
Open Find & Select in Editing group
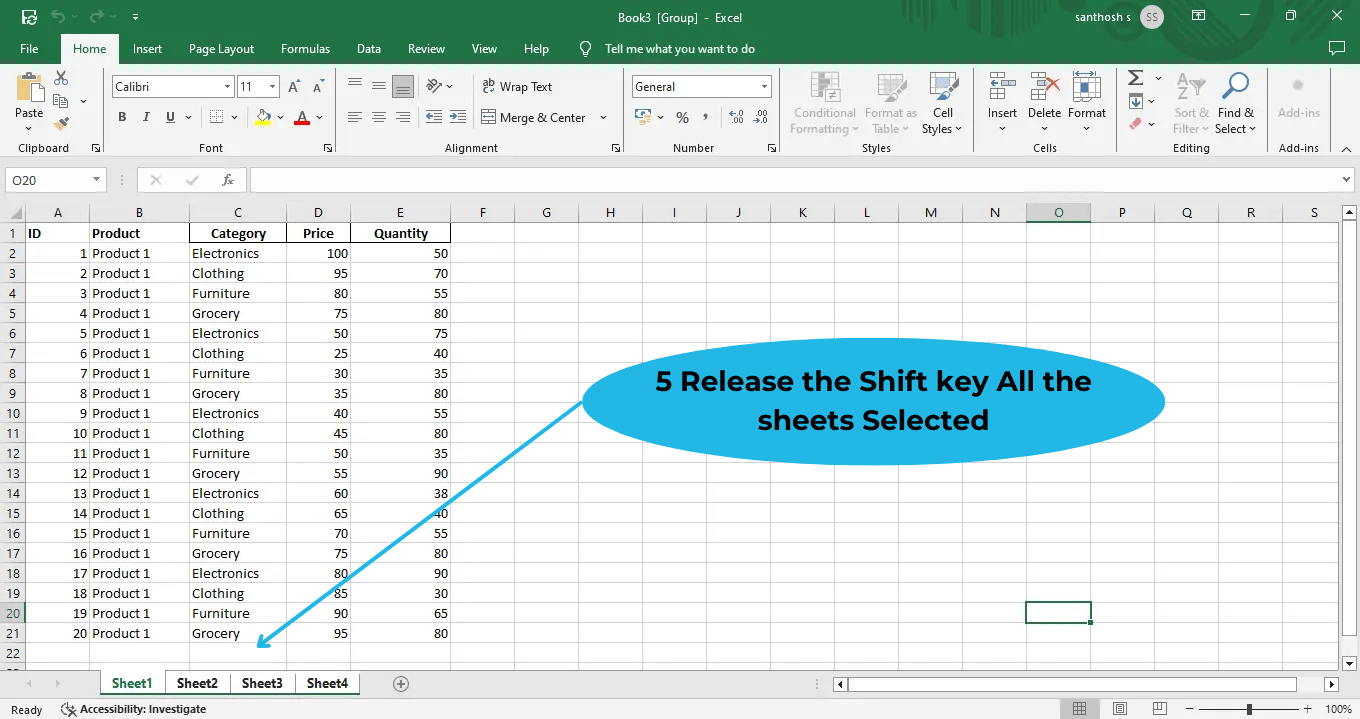pyautogui.click(x=1236, y=103)
